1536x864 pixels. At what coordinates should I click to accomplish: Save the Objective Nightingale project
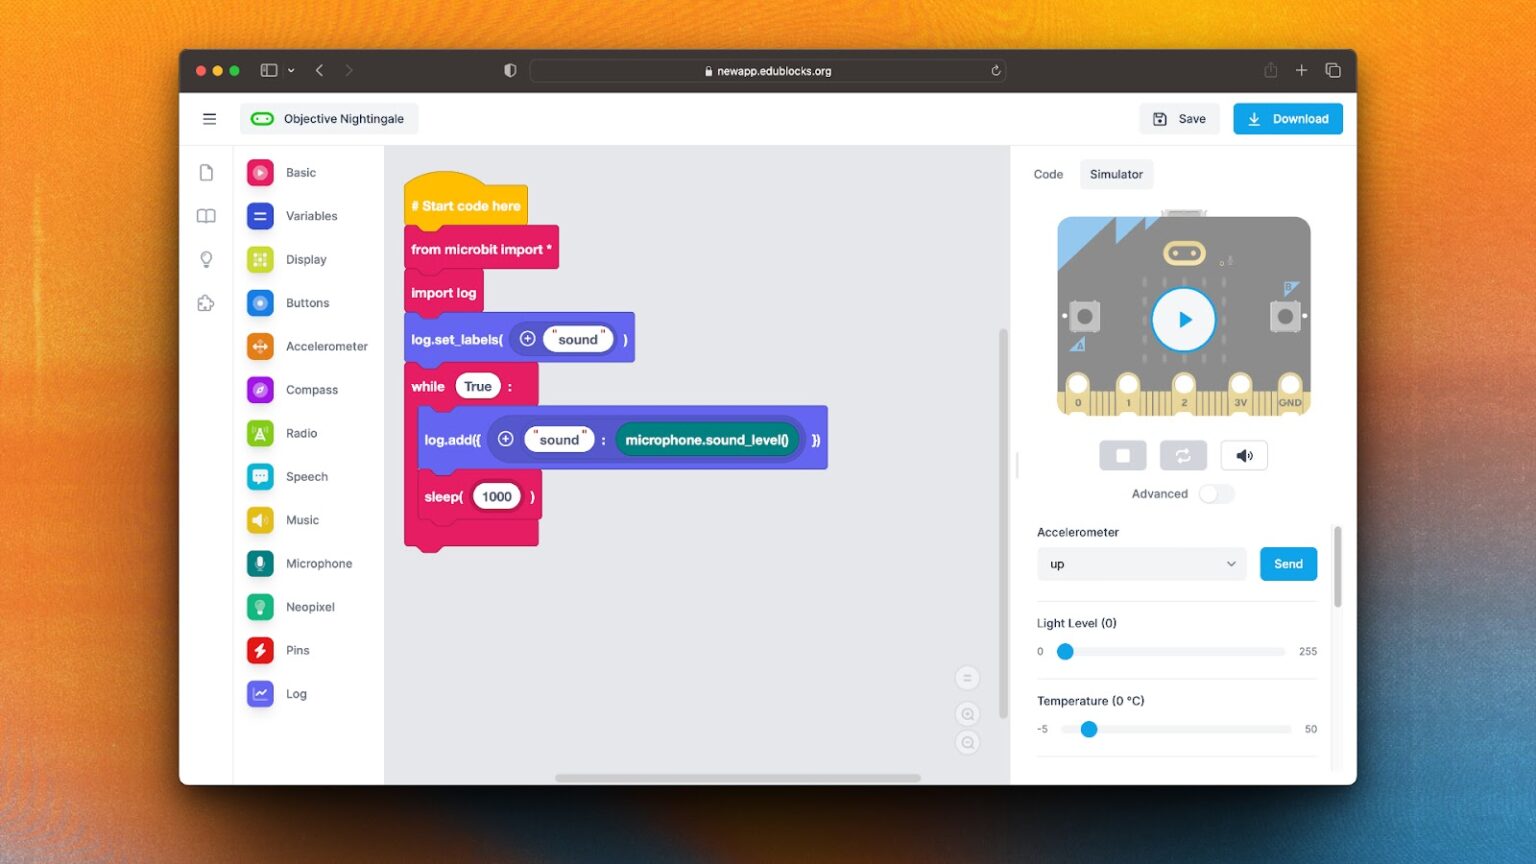point(1179,118)
